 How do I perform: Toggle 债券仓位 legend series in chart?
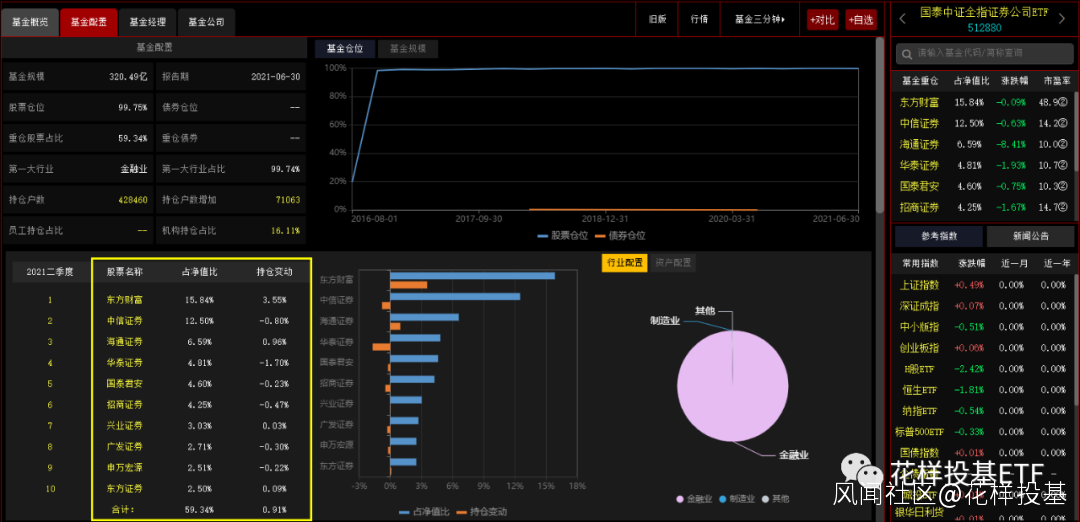pos(620,235)
